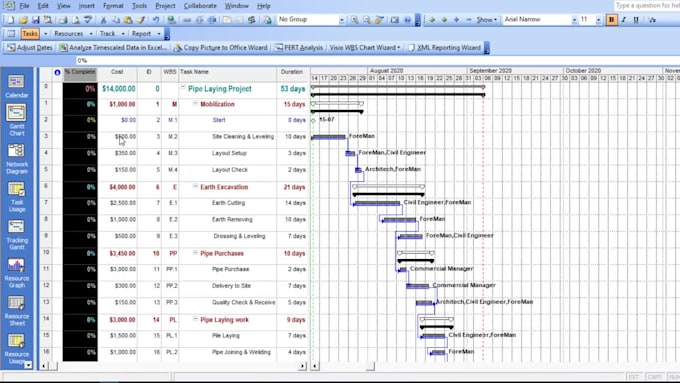680x383 pixels.
Task: Toggle Underline formatting button
Action: 636,20
